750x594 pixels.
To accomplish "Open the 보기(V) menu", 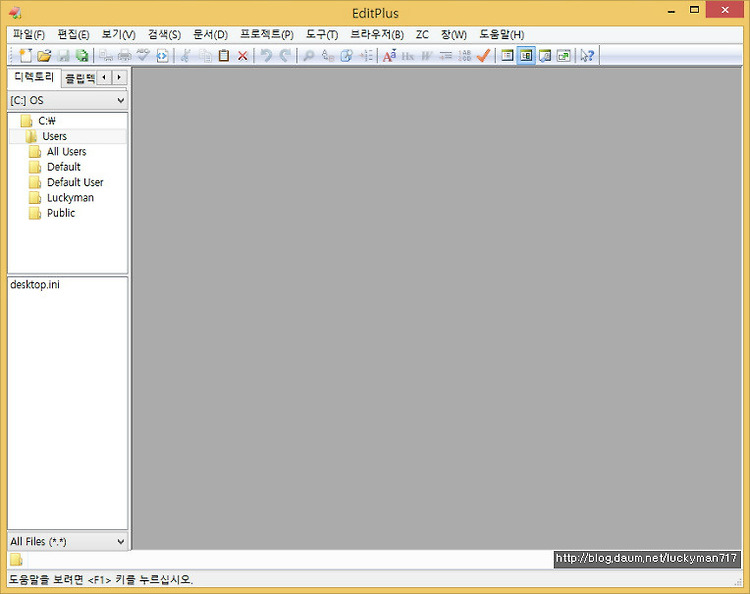I will click(x=119, y=34).
